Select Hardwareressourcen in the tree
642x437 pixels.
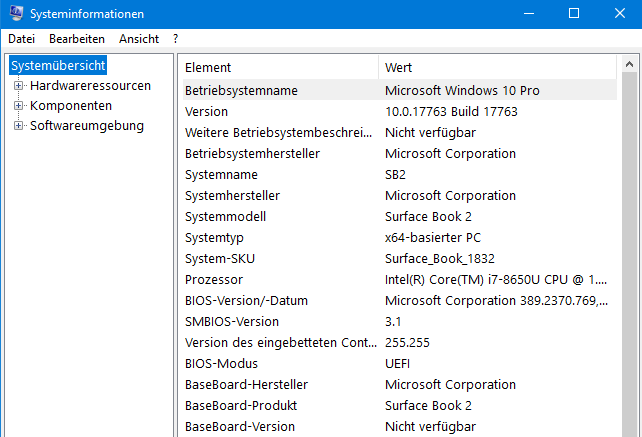coord(90,86)
